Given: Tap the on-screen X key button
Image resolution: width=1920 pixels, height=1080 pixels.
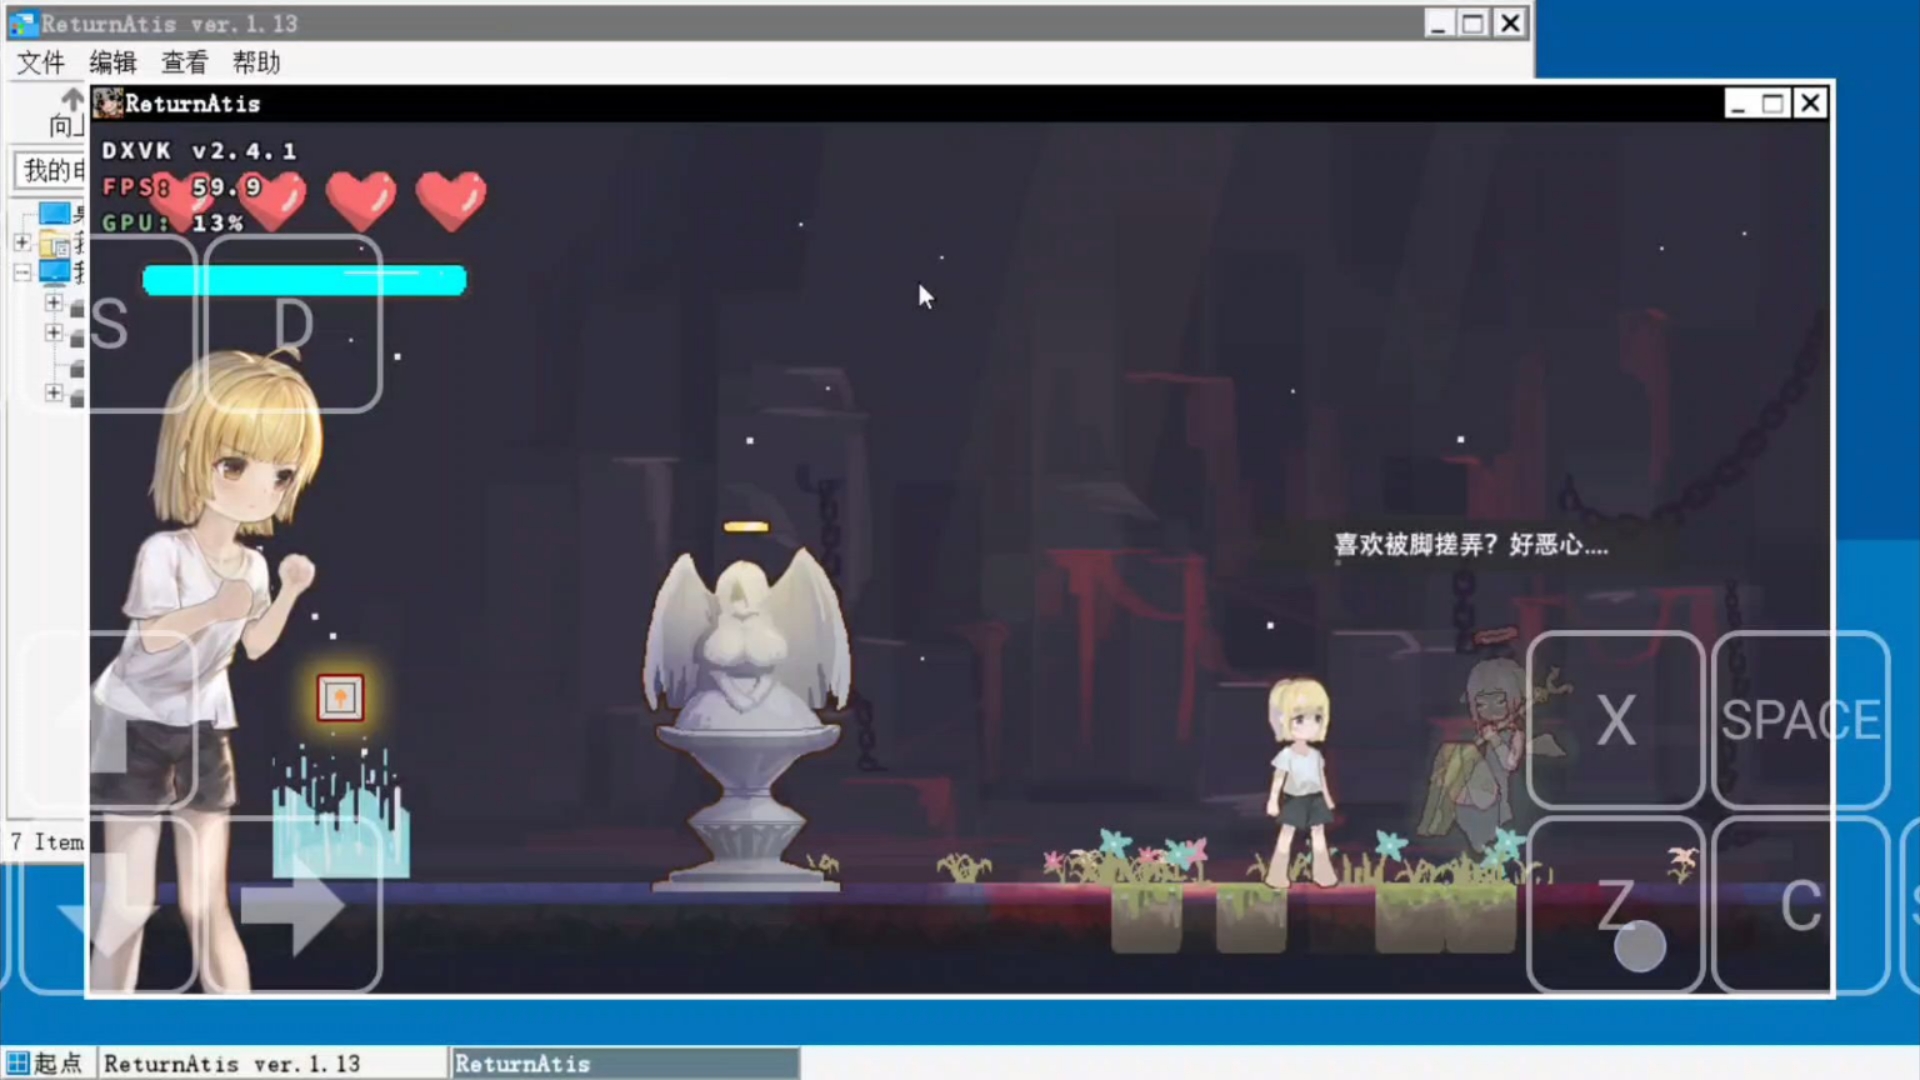Looking at the screenshot, I should pyautogui.click(x=1615, y=720).
